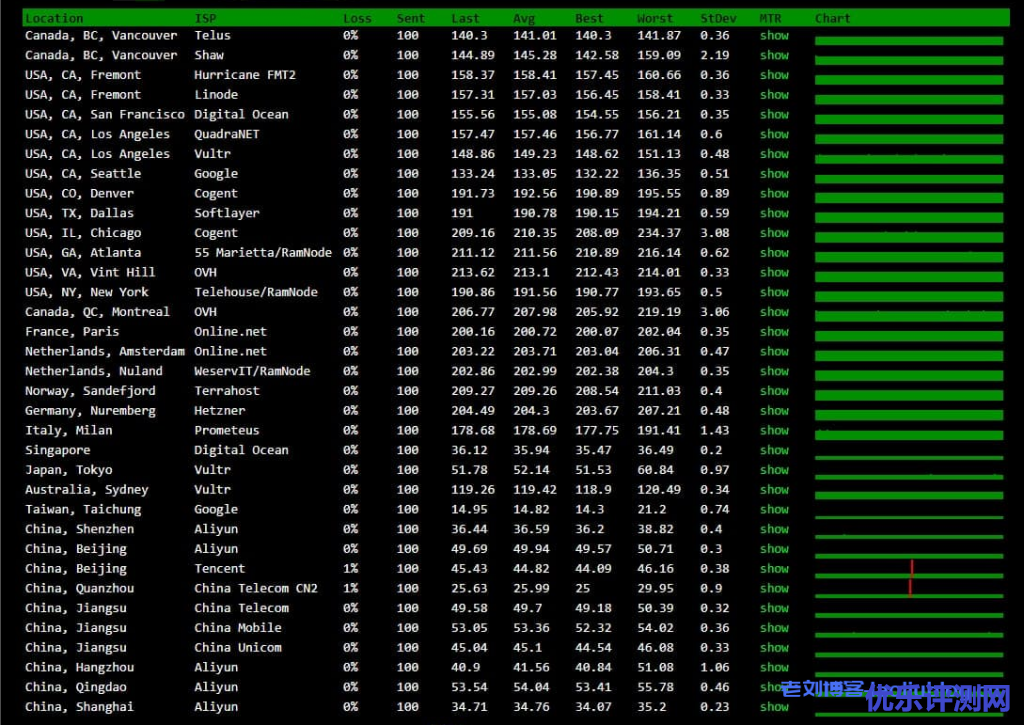Show MTR for Atlanta RamNode row

774,253
